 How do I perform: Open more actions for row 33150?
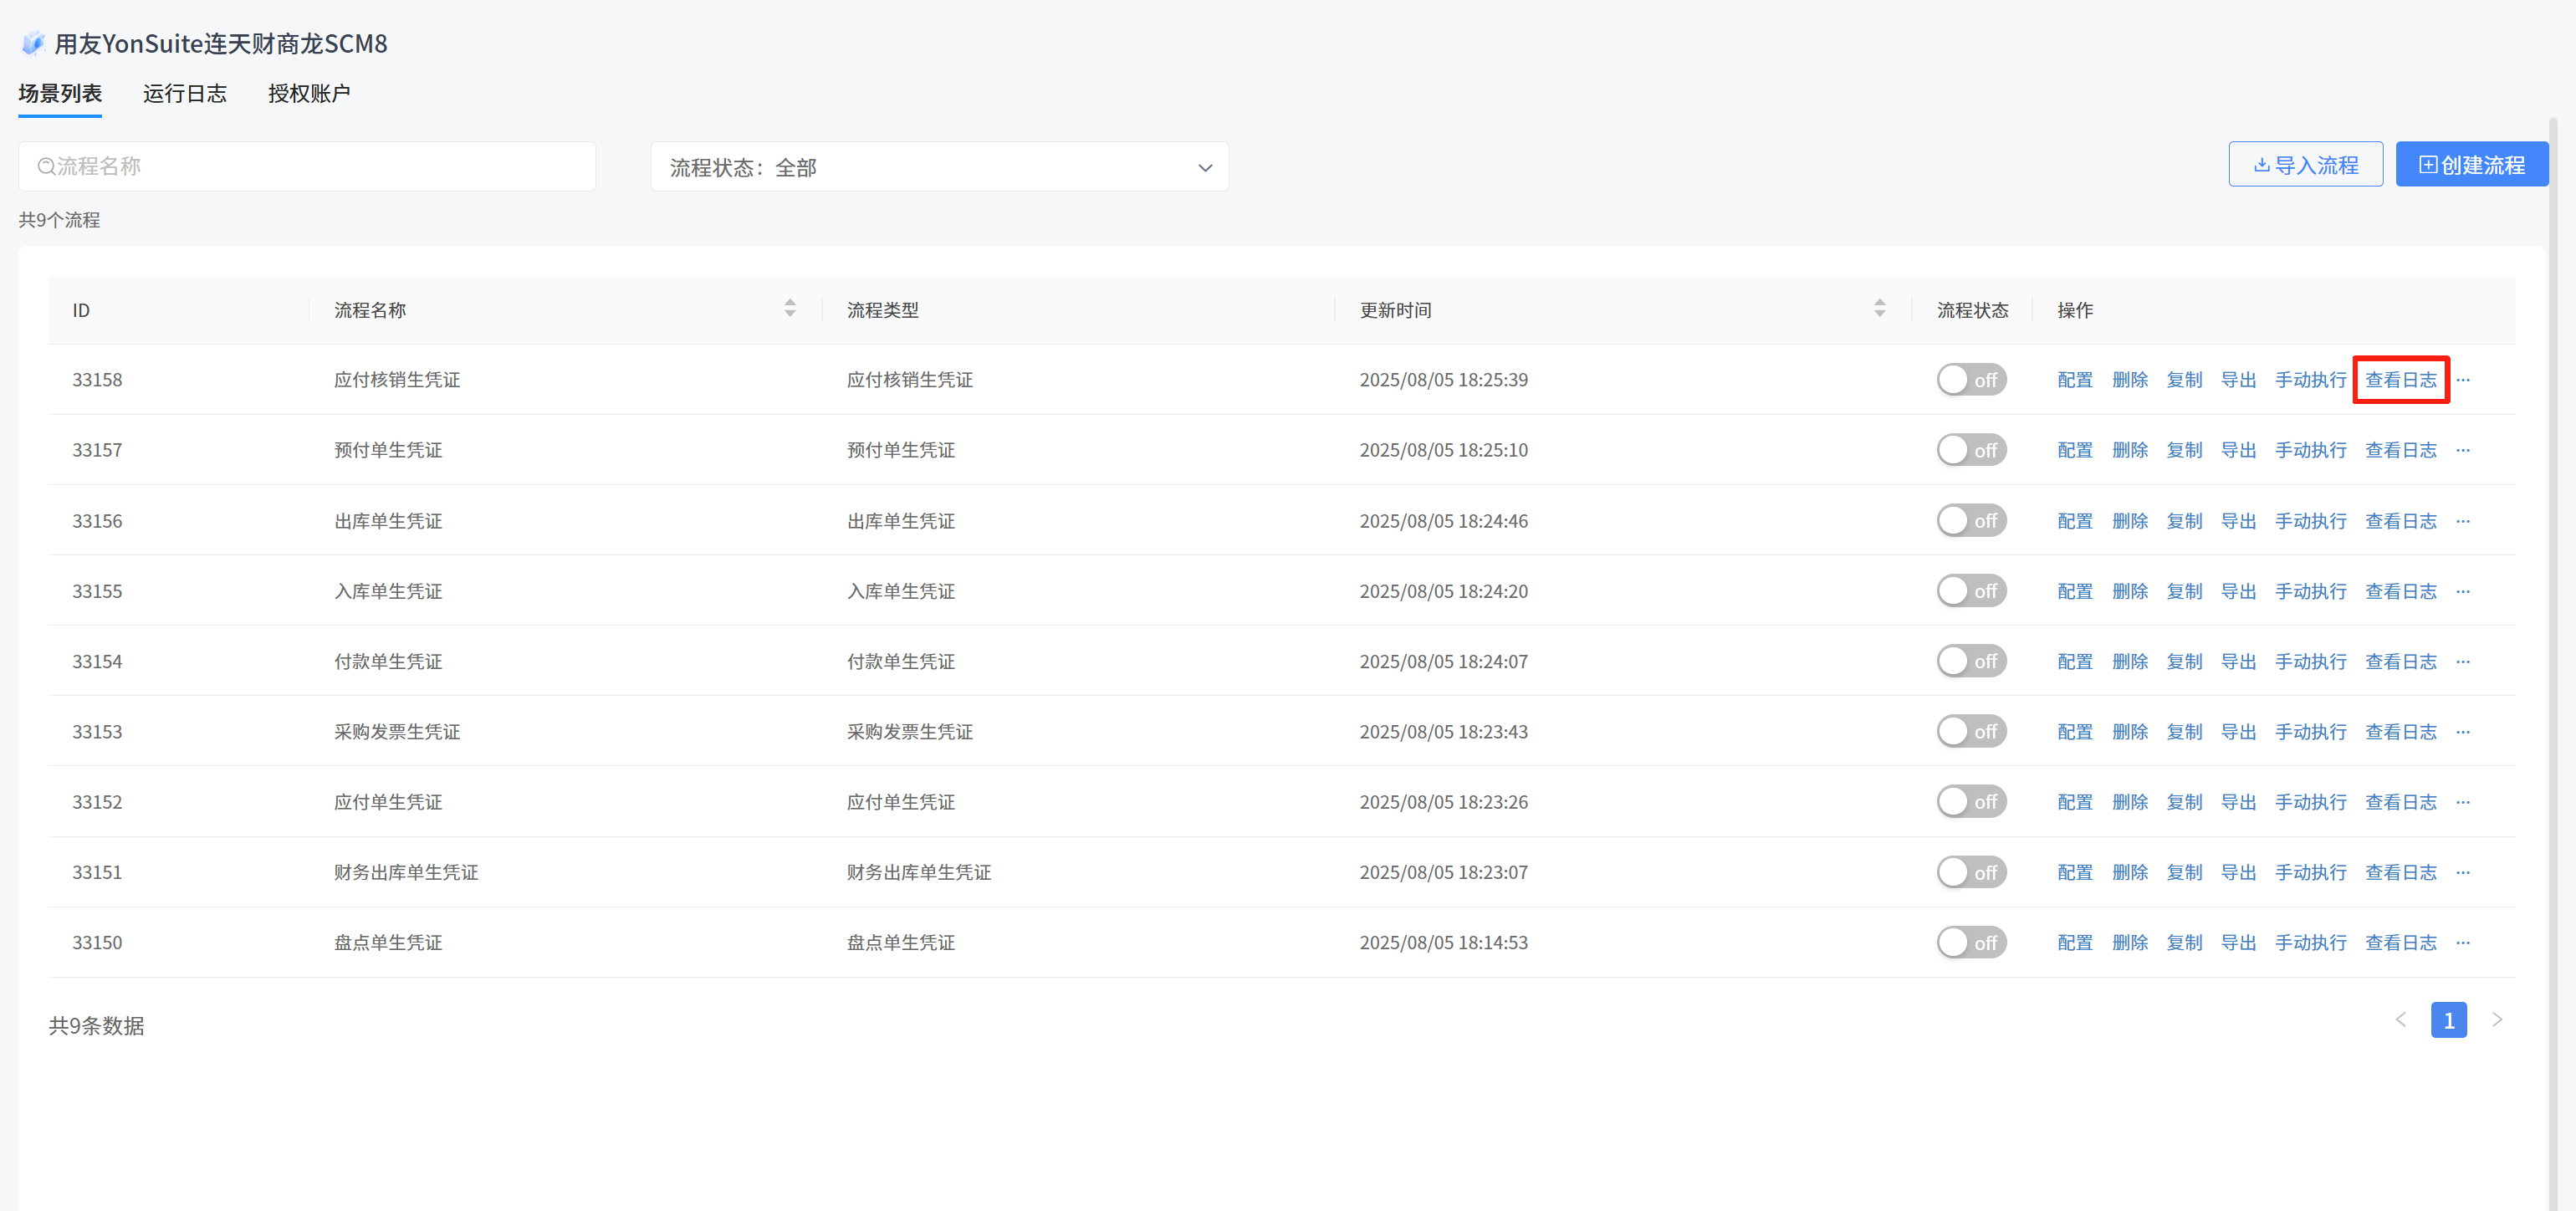tap(2463, 943)
